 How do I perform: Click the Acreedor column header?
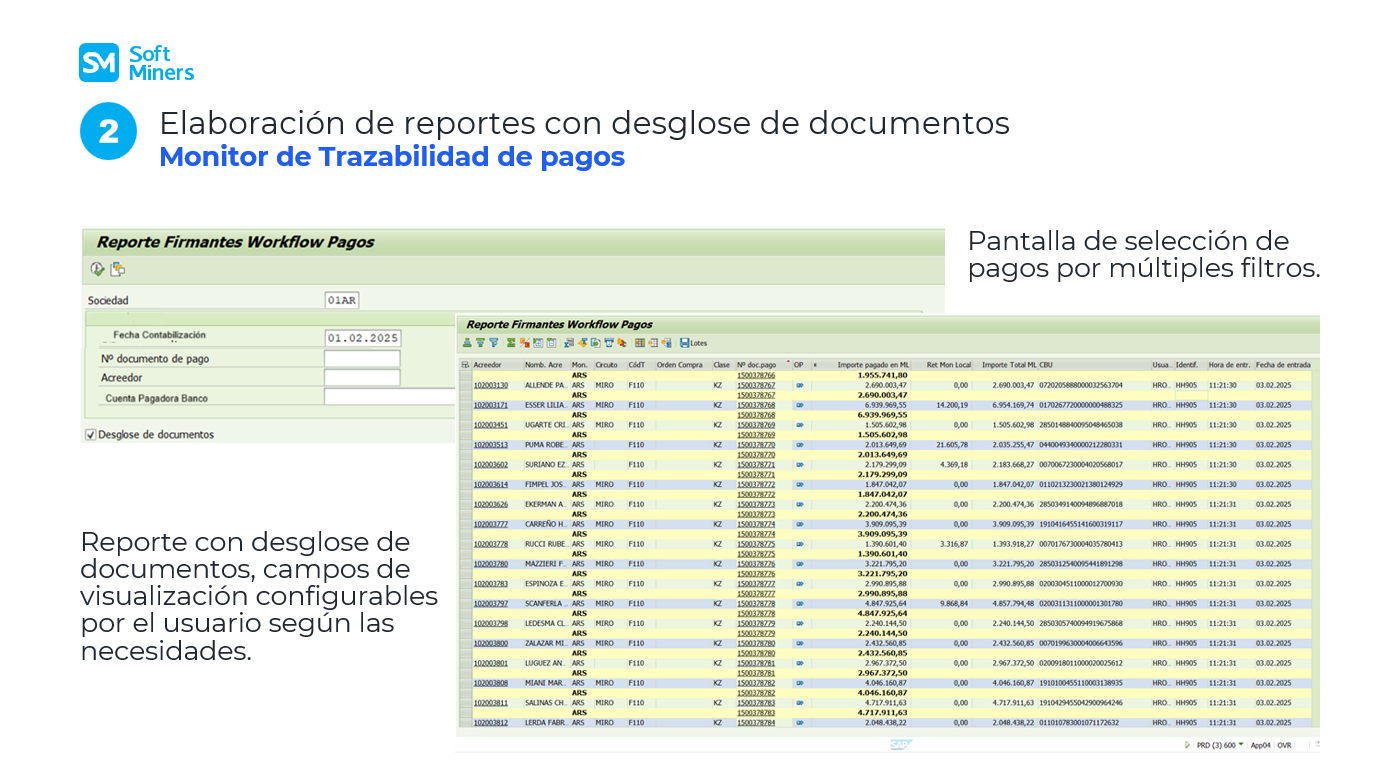click(x=488, y=365)
